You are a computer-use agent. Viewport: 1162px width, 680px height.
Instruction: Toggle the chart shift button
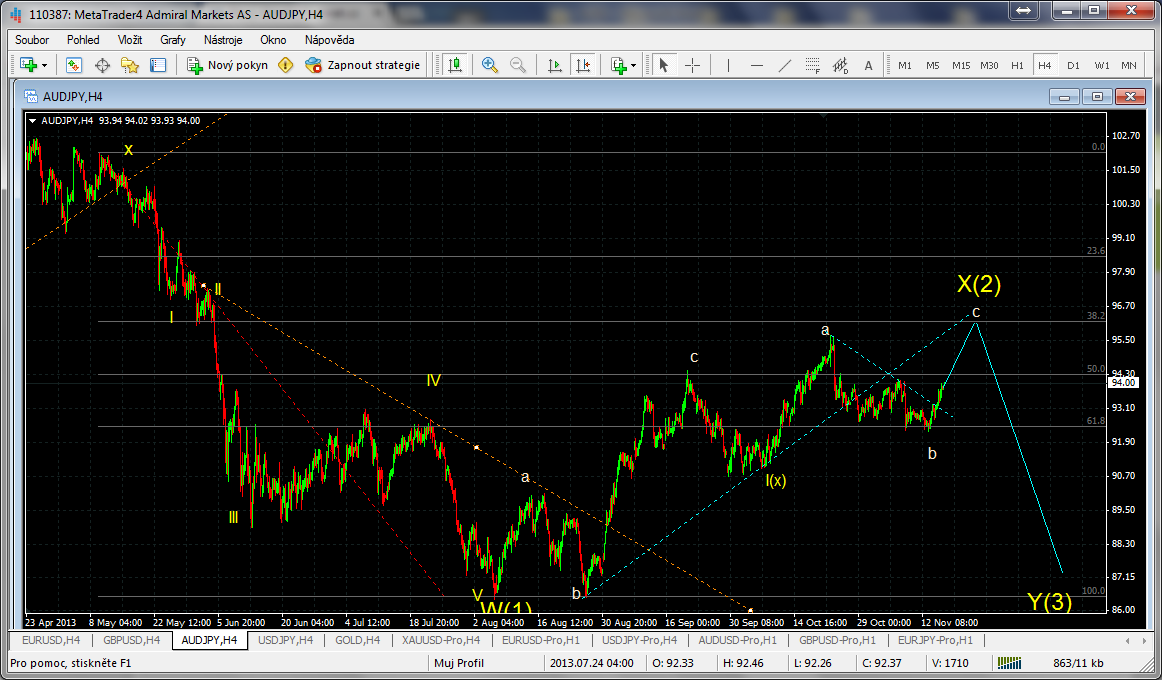(x=583, y=65)
